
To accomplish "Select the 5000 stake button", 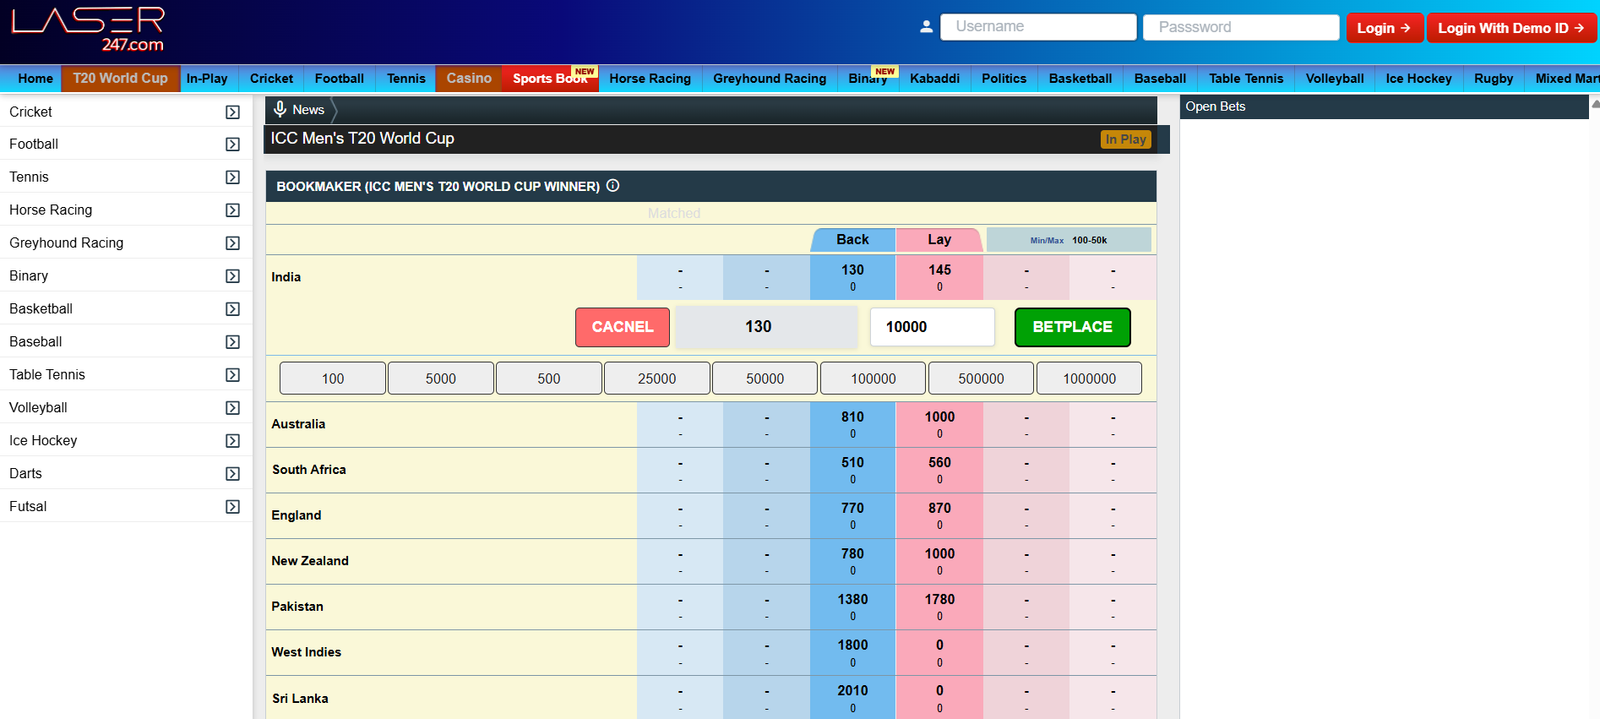I will point(441,379).
